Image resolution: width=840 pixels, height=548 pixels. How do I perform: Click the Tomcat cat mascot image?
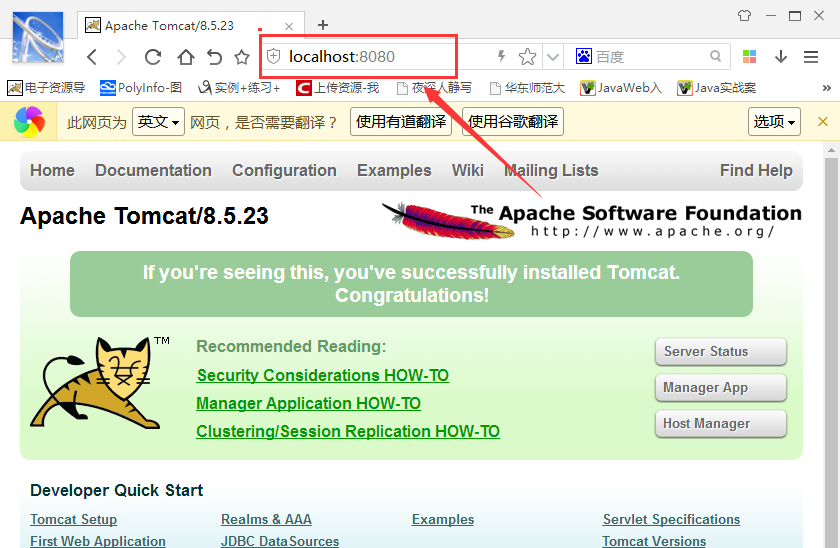coord(100,382)
